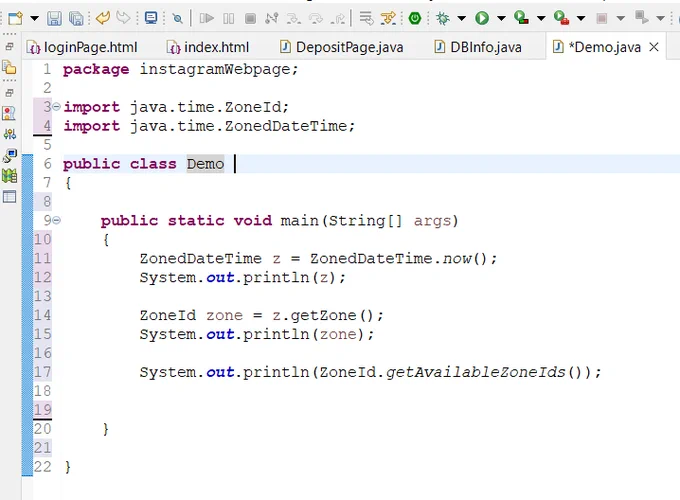Click the Drop to Frame icon
The image size is (680, 500).
coord(366,18)
